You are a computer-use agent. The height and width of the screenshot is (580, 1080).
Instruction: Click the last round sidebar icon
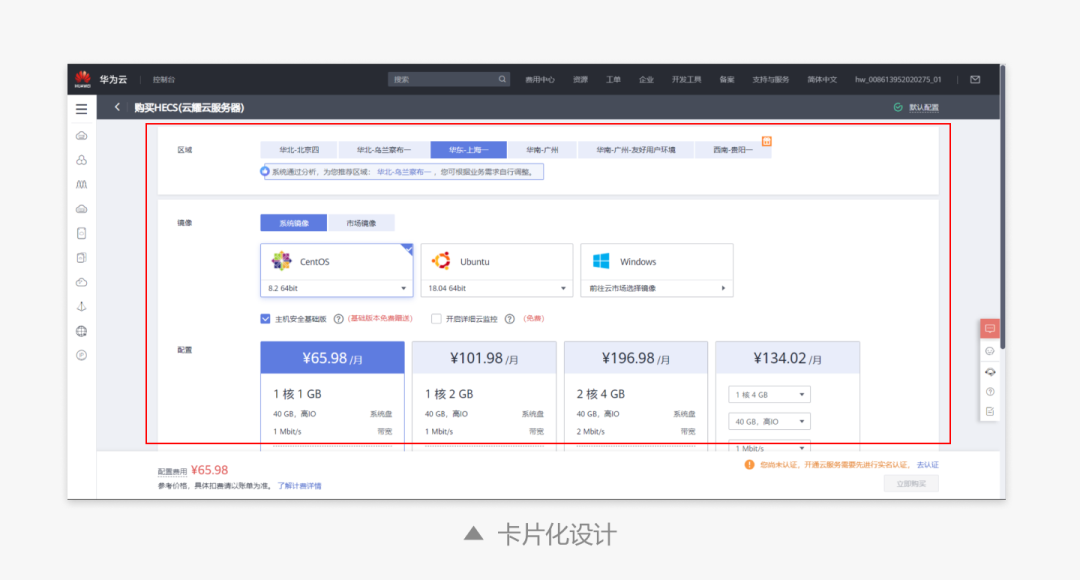81,355
